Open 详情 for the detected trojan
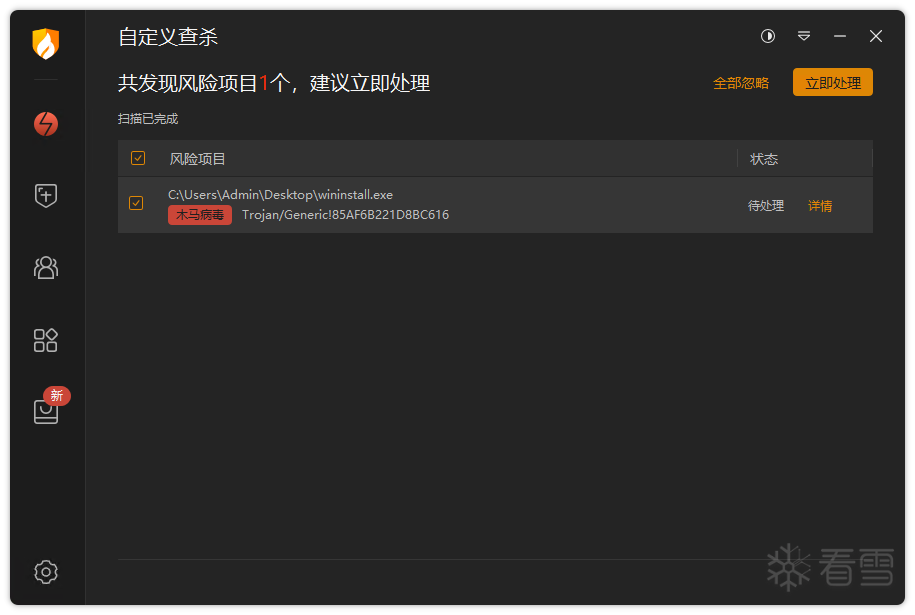Image resolution: width=915 pixels, height=615 pixels. coord(820,206)
